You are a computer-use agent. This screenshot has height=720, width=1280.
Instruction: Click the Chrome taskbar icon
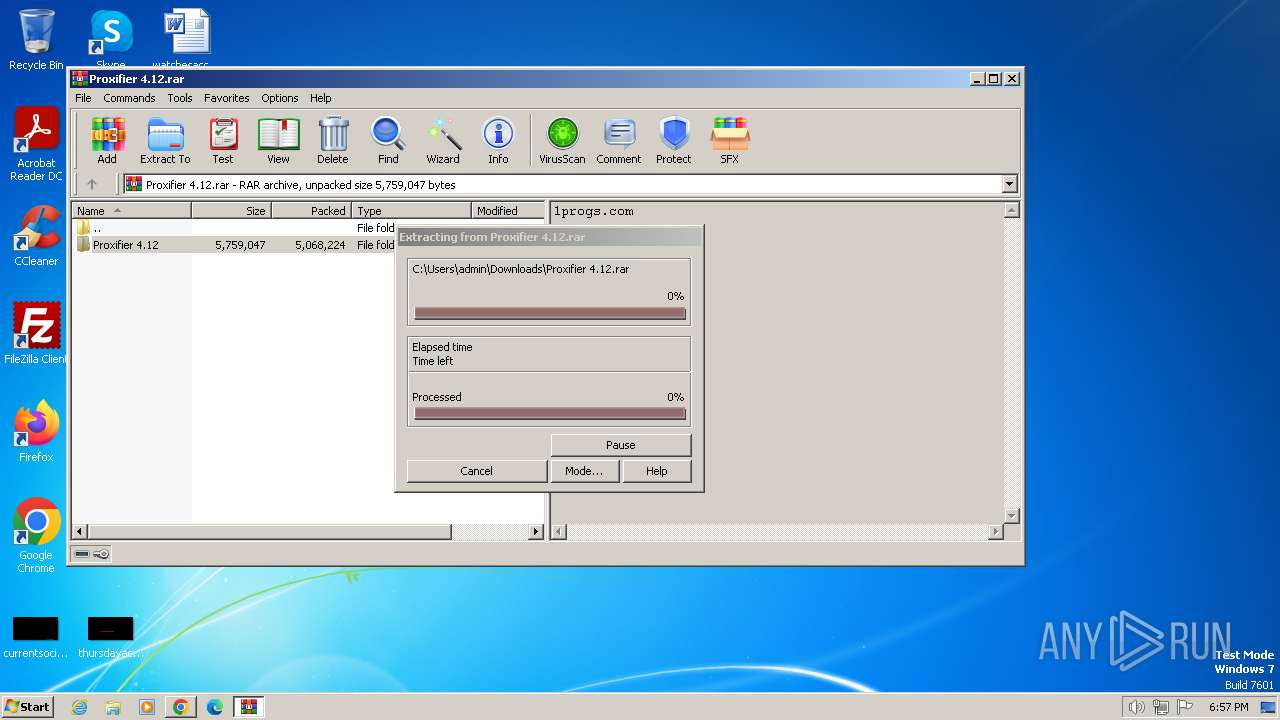[x=180, y=707]
